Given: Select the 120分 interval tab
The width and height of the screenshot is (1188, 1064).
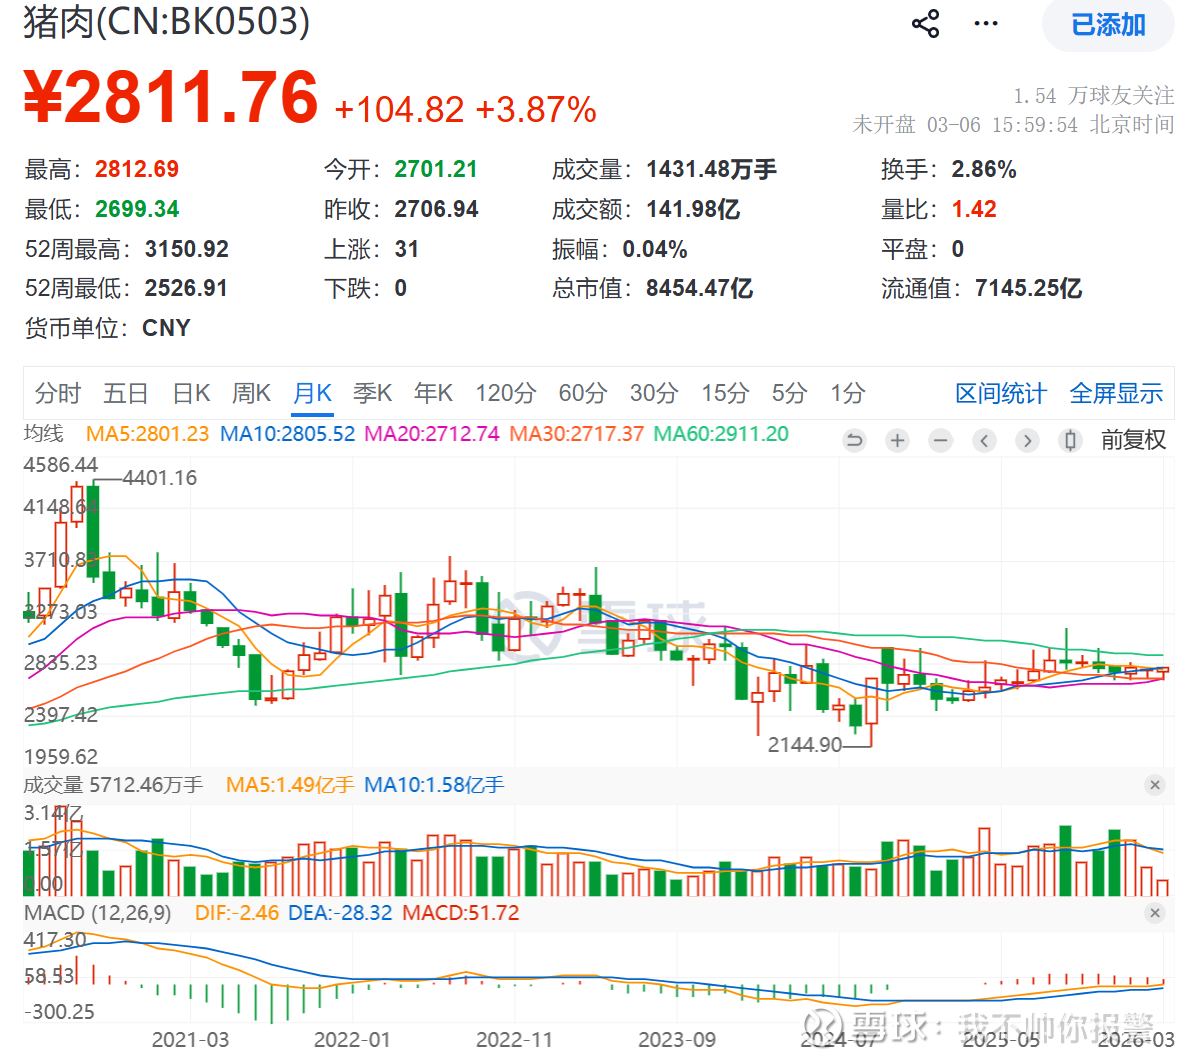Looking at the screenshot, I should click(x=505, y=393).
